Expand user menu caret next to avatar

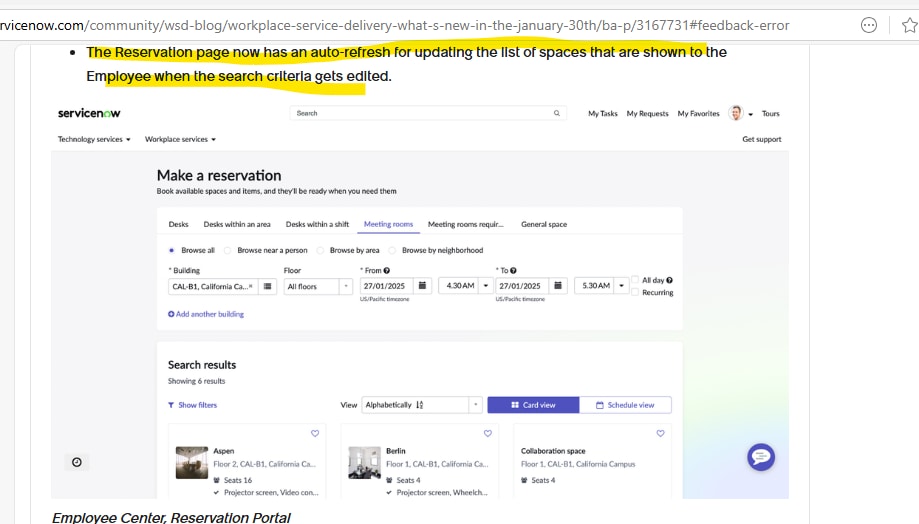tap(750, 114)
